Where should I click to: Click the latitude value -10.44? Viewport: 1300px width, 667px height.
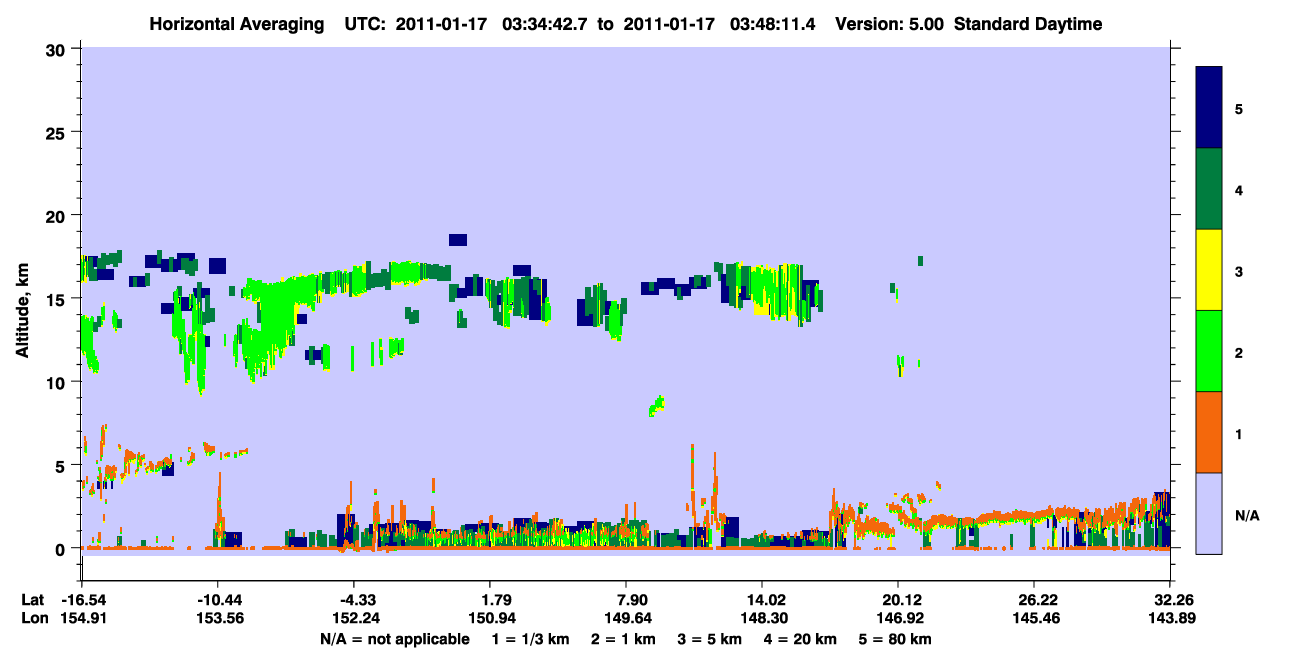click(217, 600)
